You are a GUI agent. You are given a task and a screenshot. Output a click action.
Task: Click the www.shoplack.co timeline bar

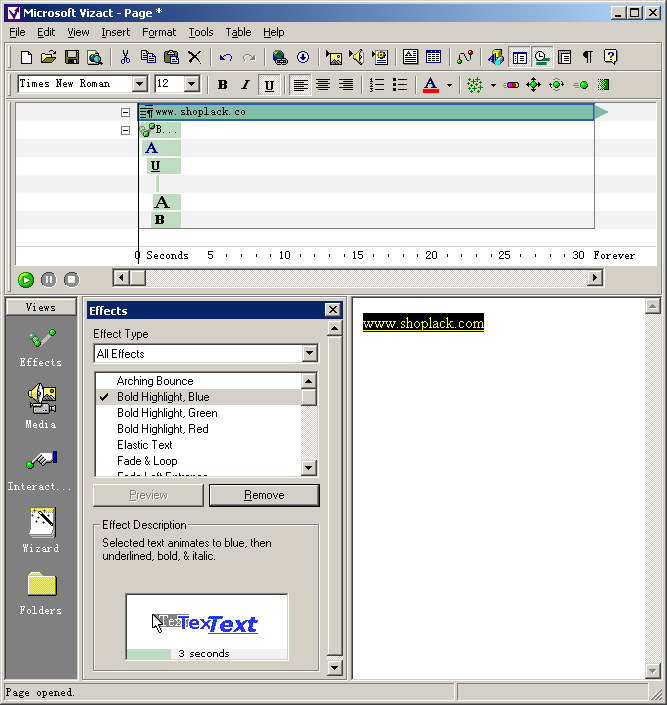pos(366,112)
